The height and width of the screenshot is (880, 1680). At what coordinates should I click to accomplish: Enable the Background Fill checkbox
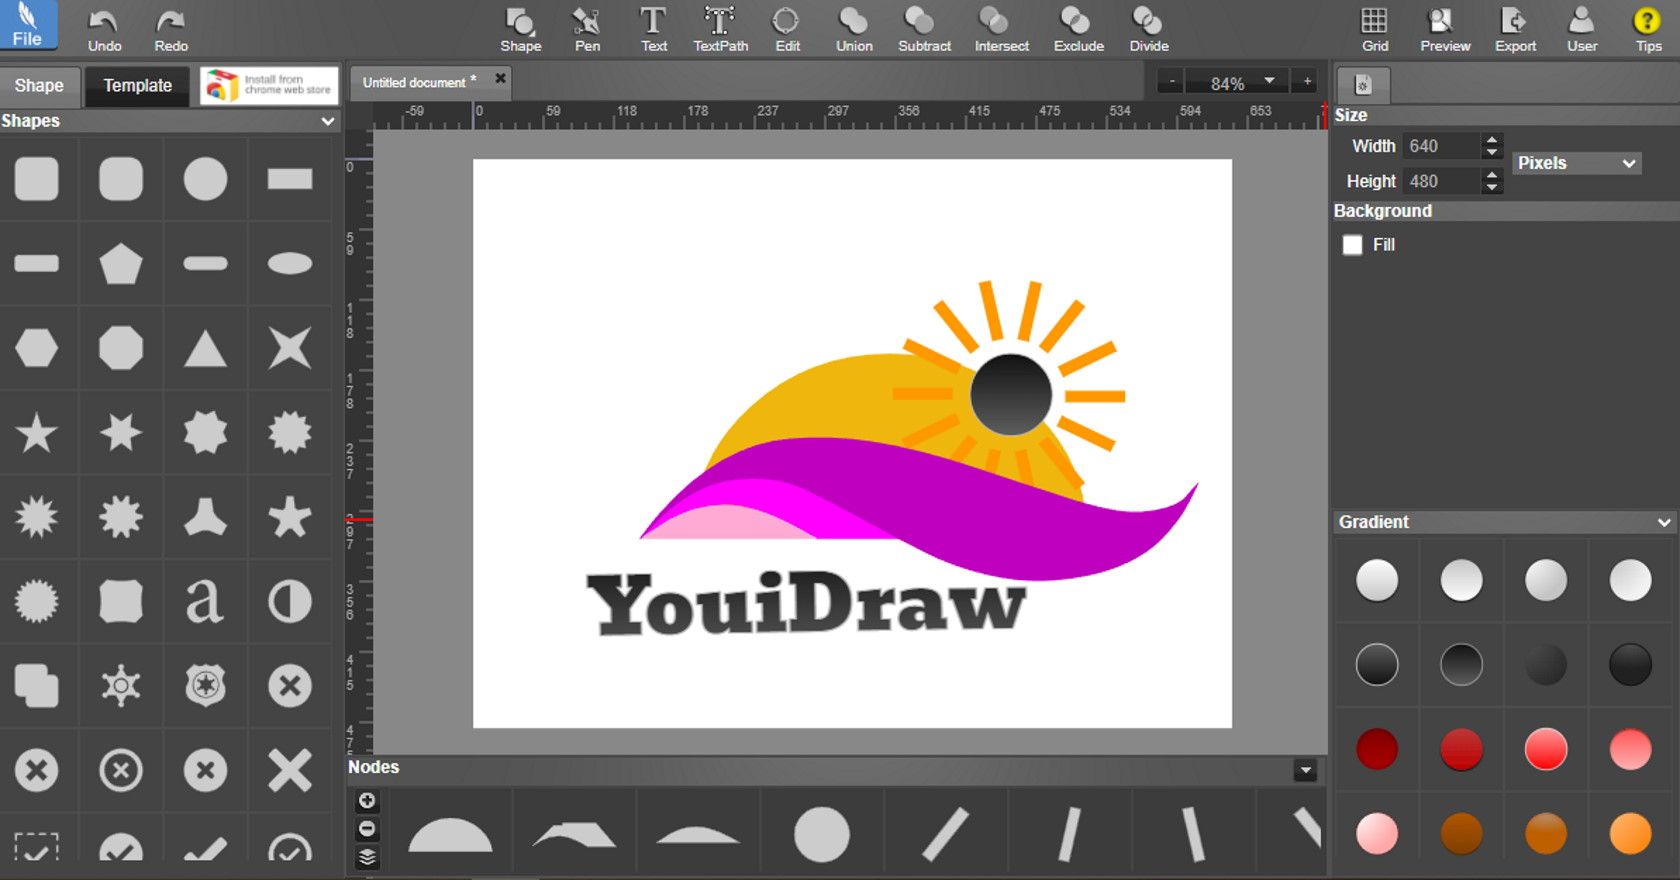coord(1352,245)
